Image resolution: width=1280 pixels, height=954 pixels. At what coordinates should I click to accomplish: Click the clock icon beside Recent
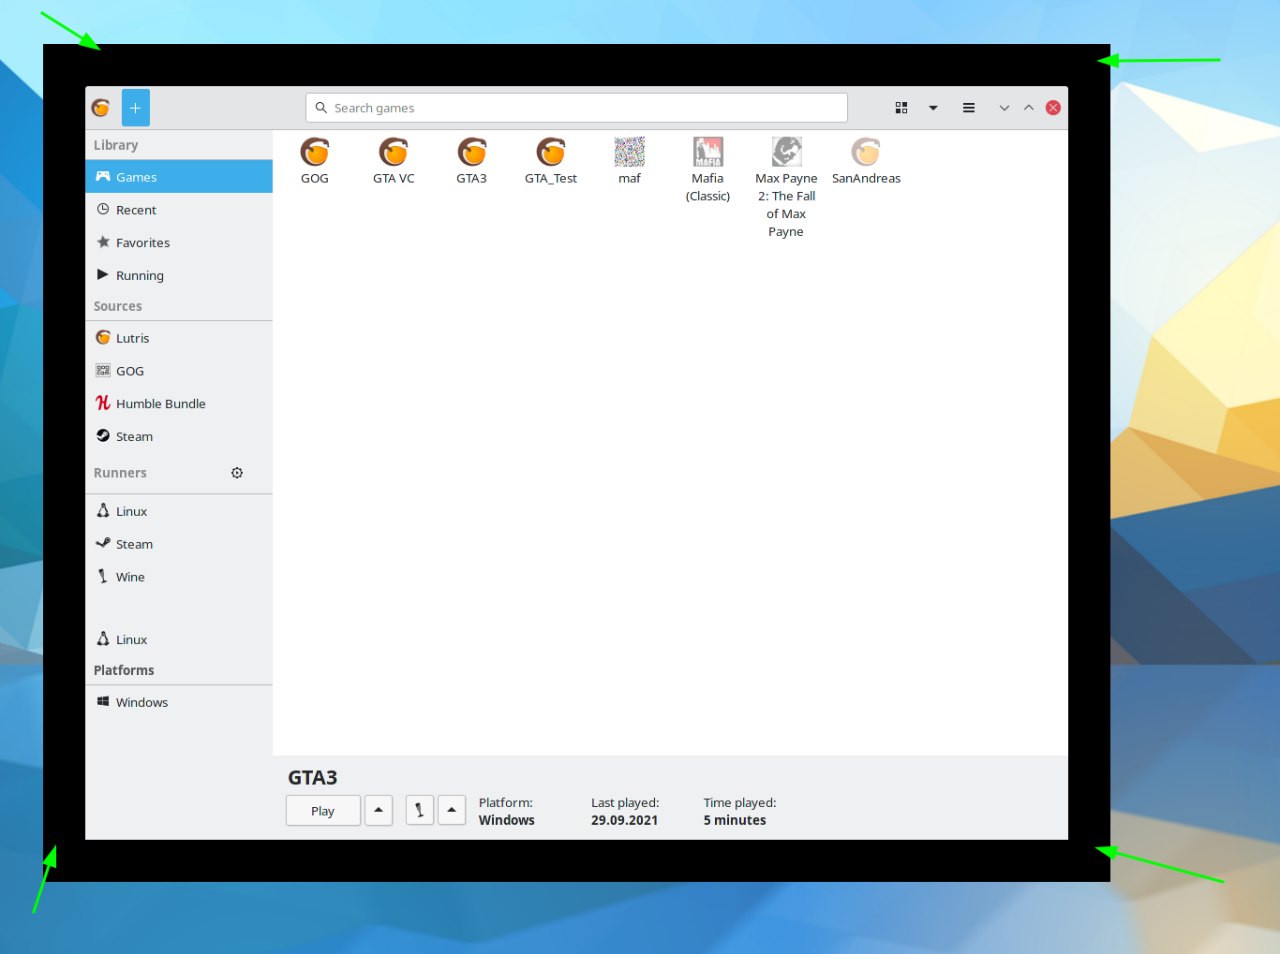103,210
